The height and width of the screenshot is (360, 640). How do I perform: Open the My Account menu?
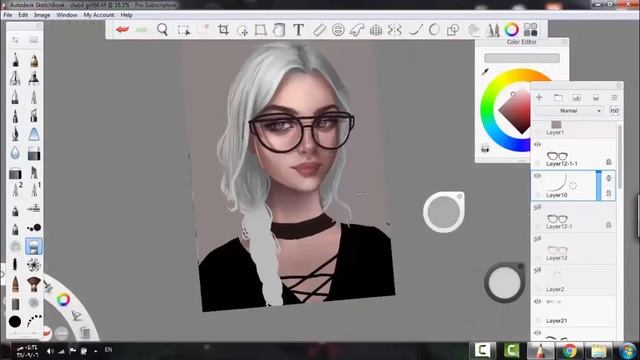click(99, 15)
